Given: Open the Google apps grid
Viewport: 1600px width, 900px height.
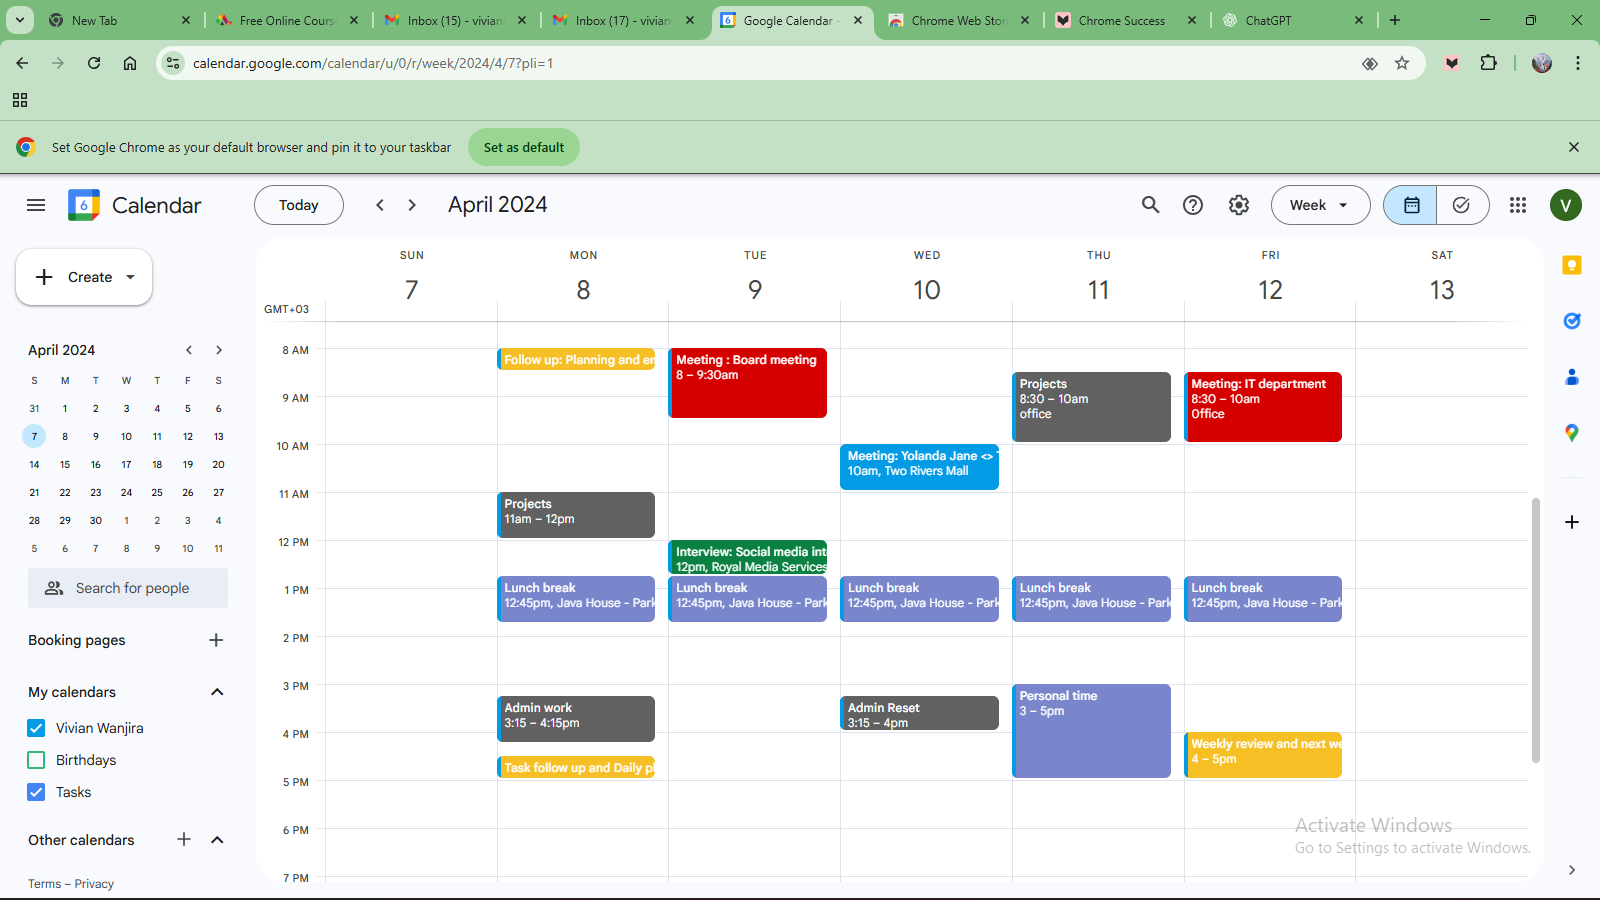Looking at the screenshot, I should click(1517, 204).
